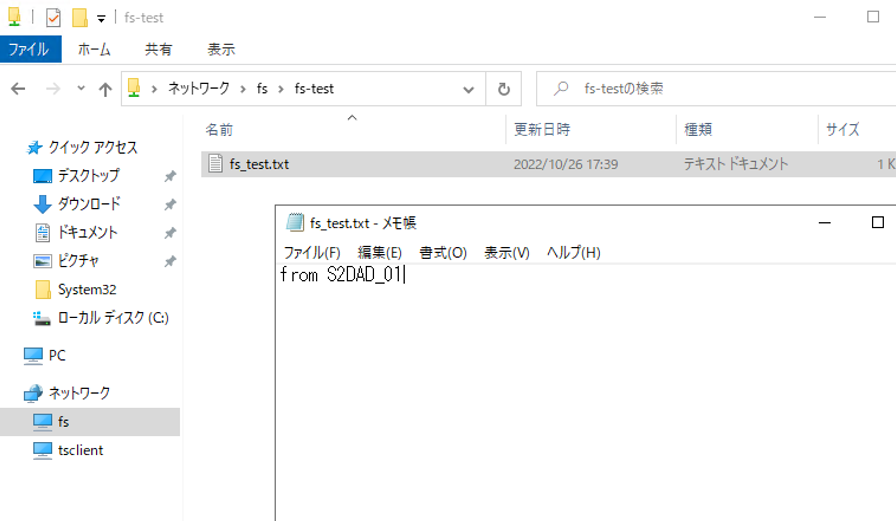Screen dimensions: 896x521
Task: Open the ファイル(F) menu in Notepad
Action: pyautogui.click(x=312, y=253)
